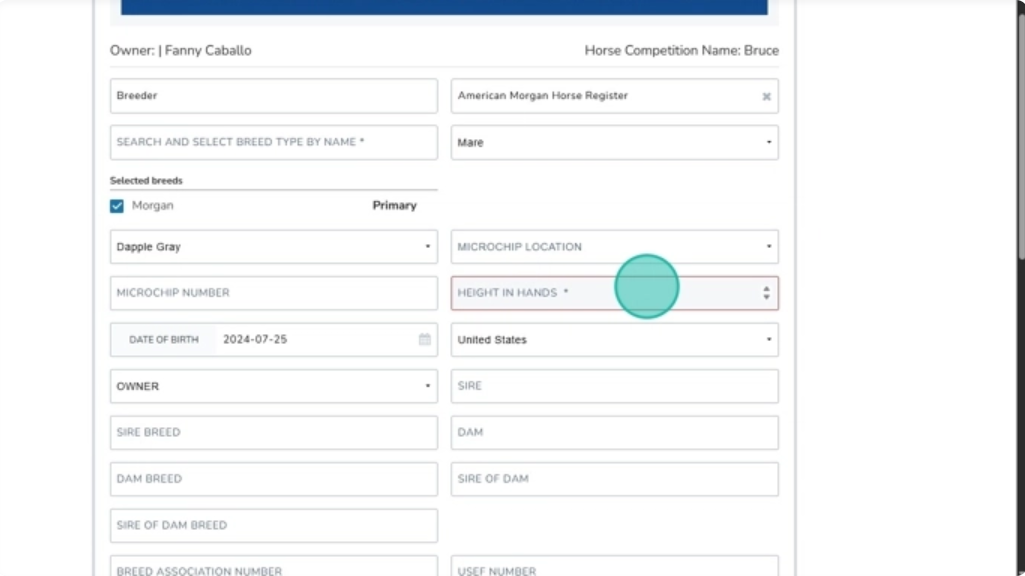Expand the Dapple Gray color dropdown
The image size is (1025, 576).
273,247
